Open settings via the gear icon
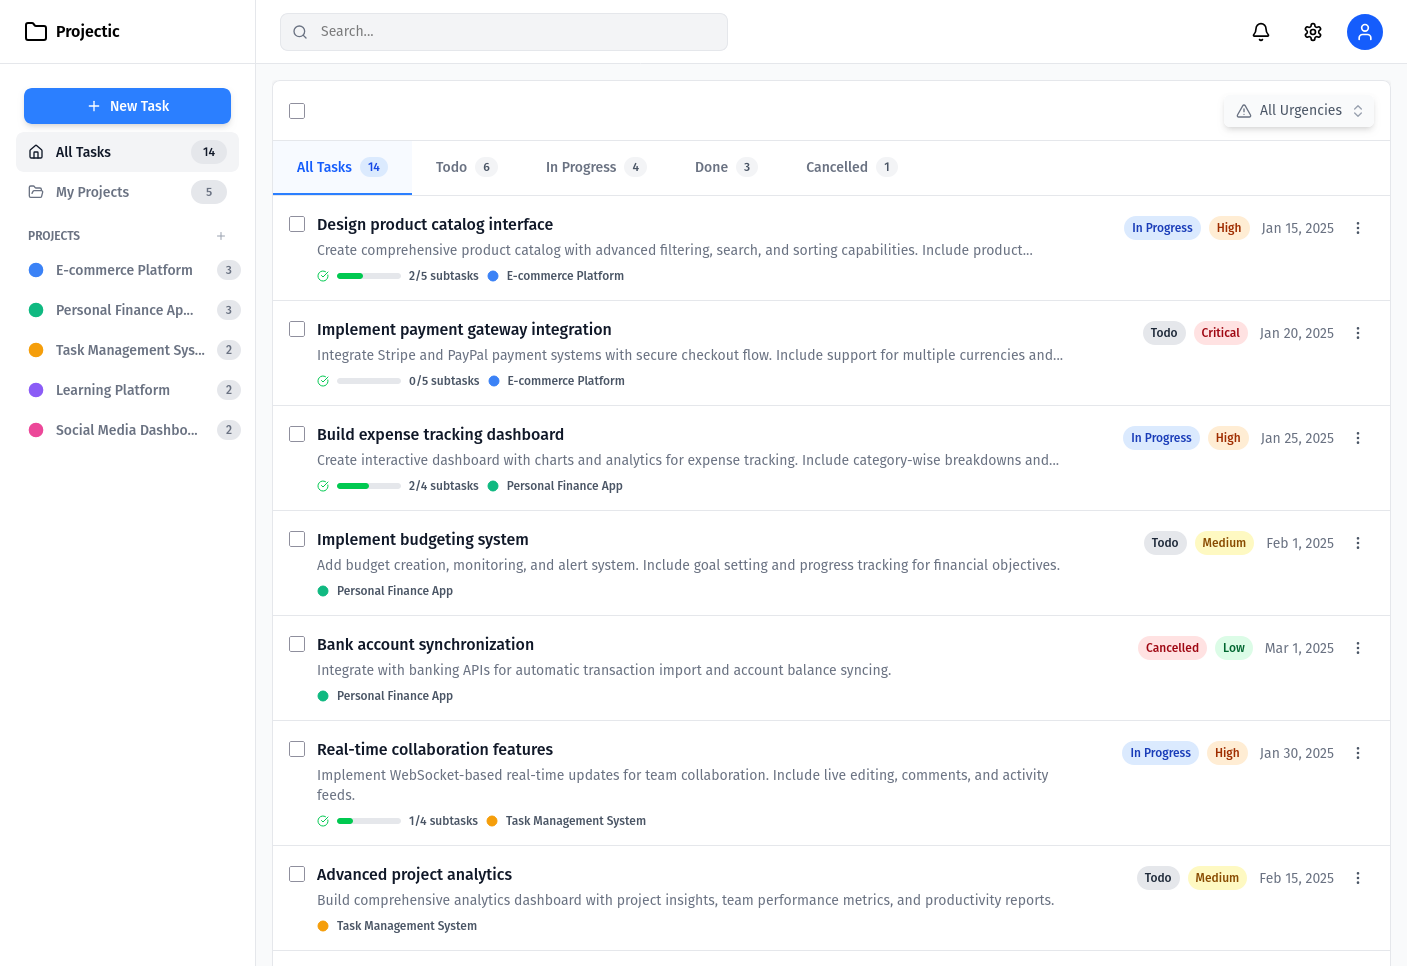This screenshot has height=966, width=1407. pyautogui.click(x=1313, y=32)
